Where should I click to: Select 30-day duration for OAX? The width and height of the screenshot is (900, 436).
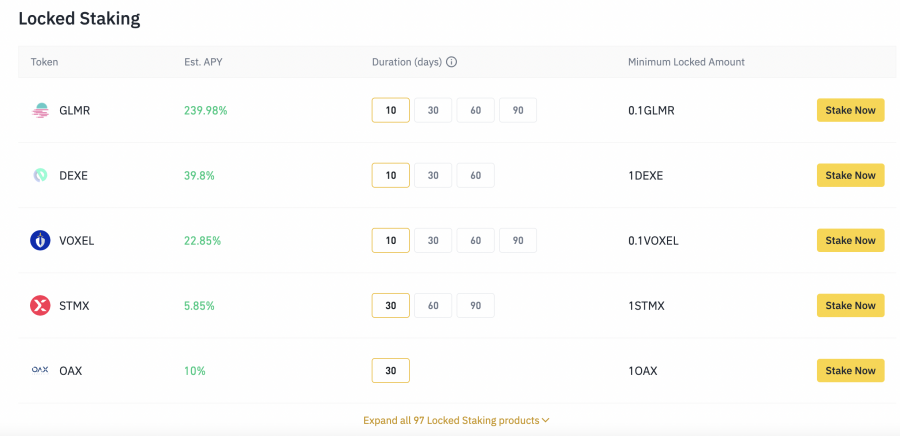point(391,370)
